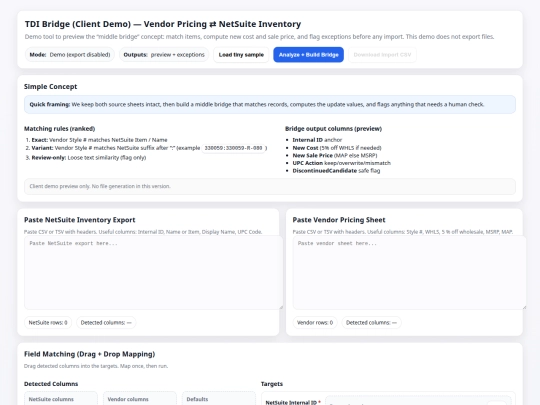540x405 pixels.
Task: Click the Outputs: preview + exceptions pill
Action: [164, 55]
